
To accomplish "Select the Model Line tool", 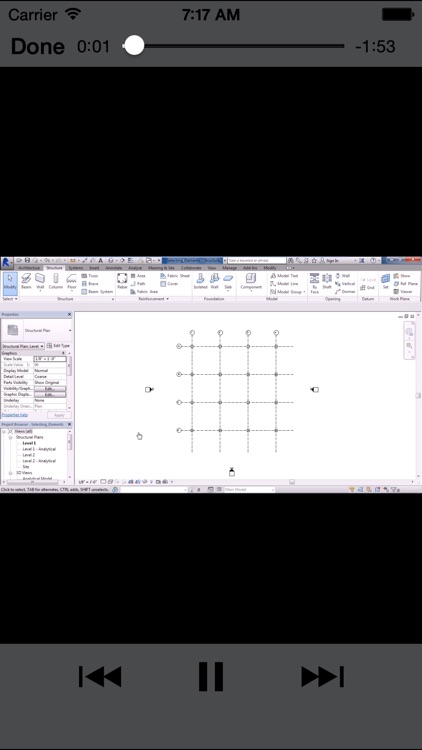I will (x=284, y=284).
